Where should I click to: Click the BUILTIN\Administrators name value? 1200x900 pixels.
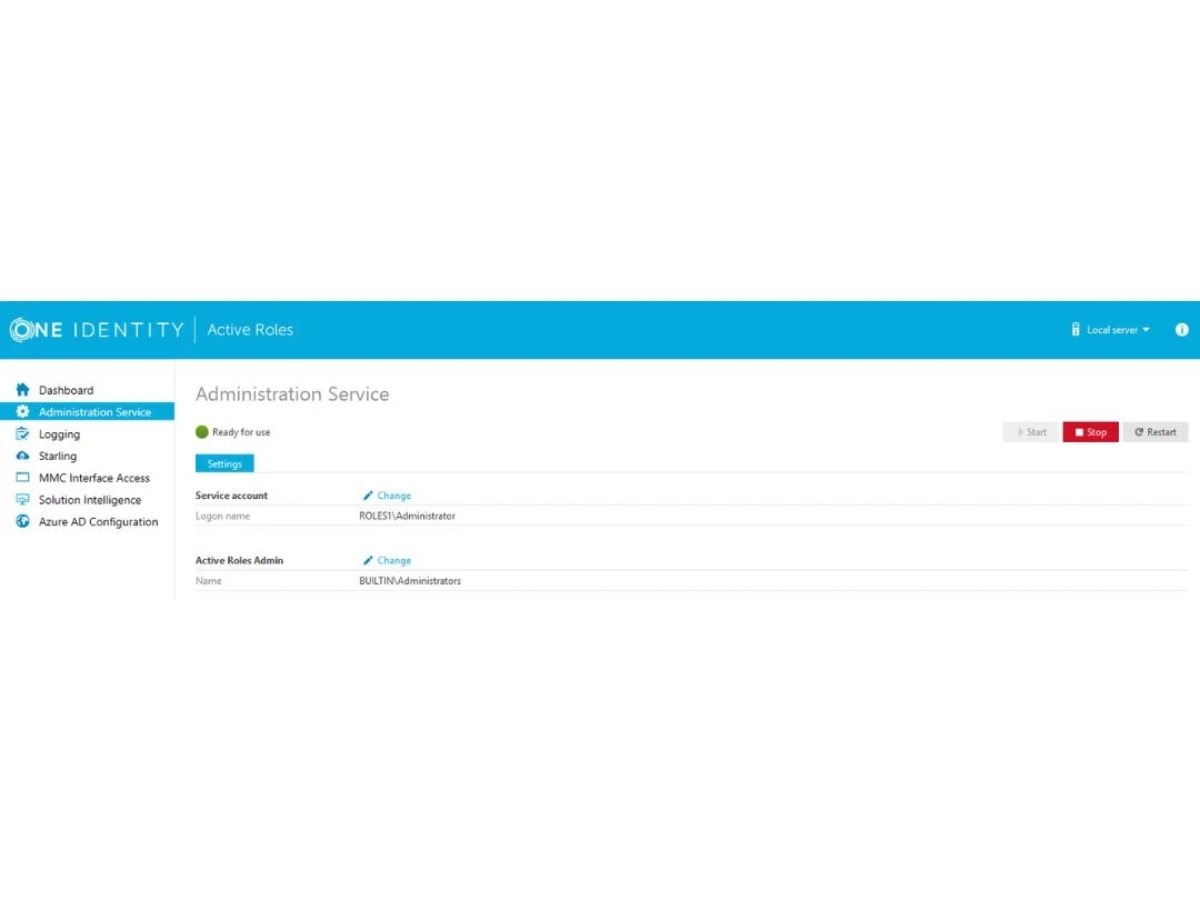(x=410, y=581)
